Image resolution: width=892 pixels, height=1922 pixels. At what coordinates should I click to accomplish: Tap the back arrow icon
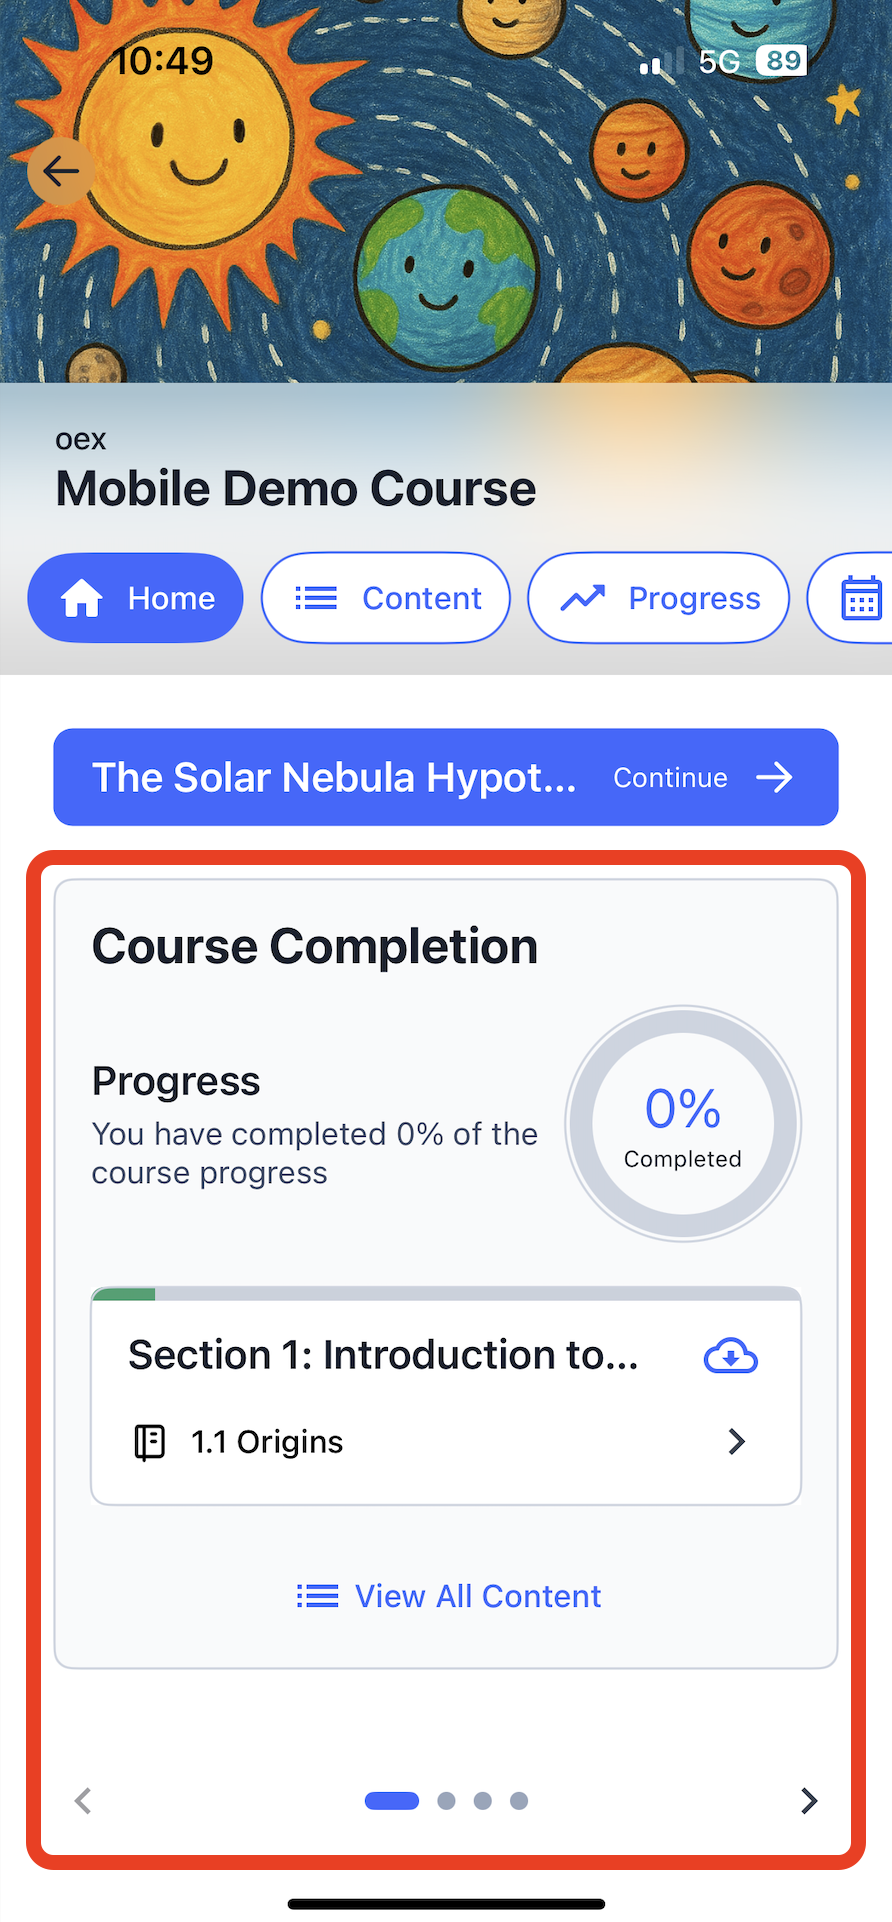click(61, 172)
